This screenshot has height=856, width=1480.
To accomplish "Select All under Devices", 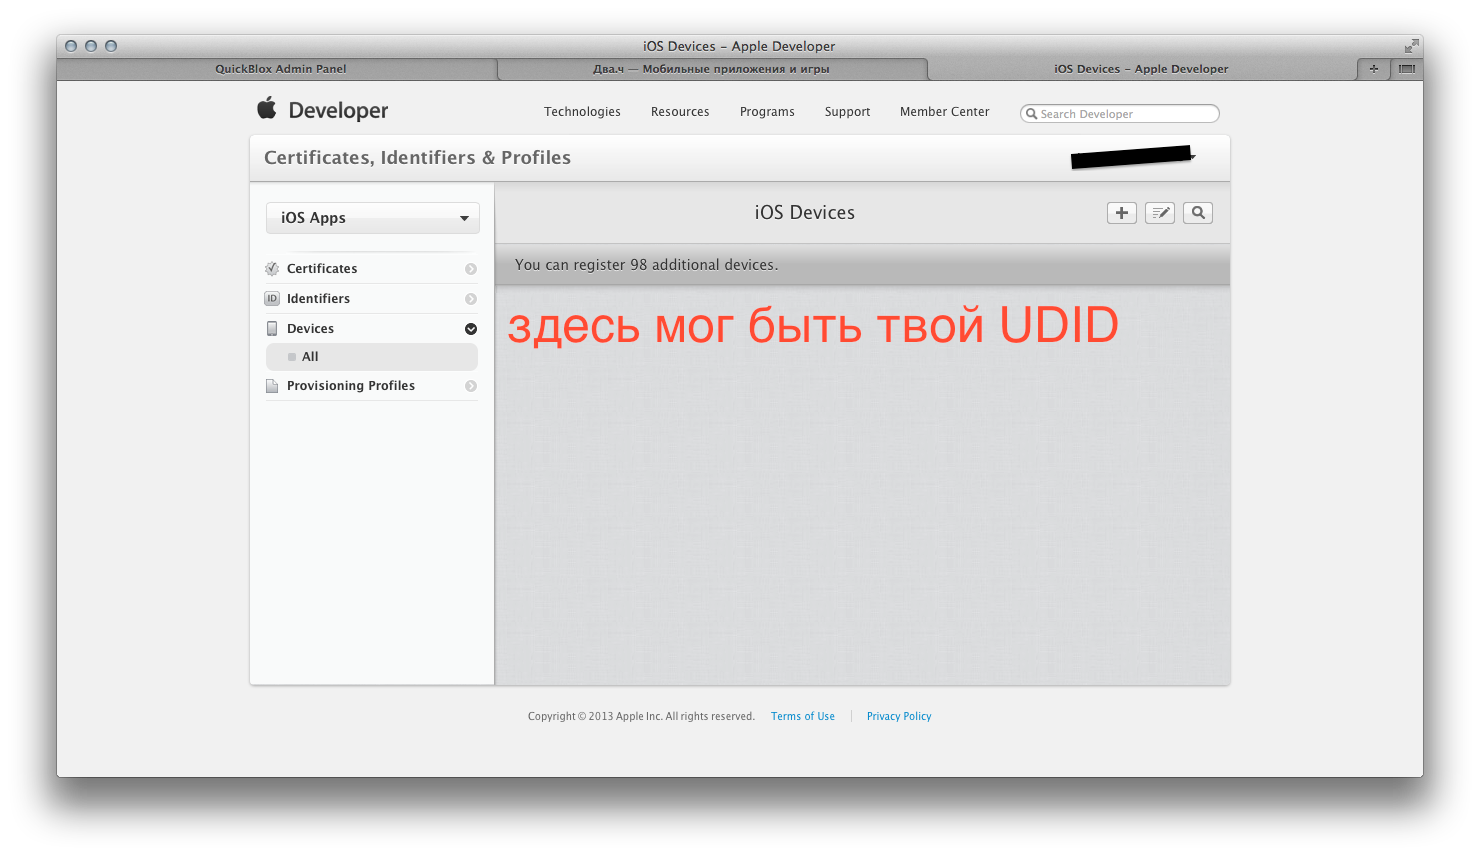I will pos(372,357).
